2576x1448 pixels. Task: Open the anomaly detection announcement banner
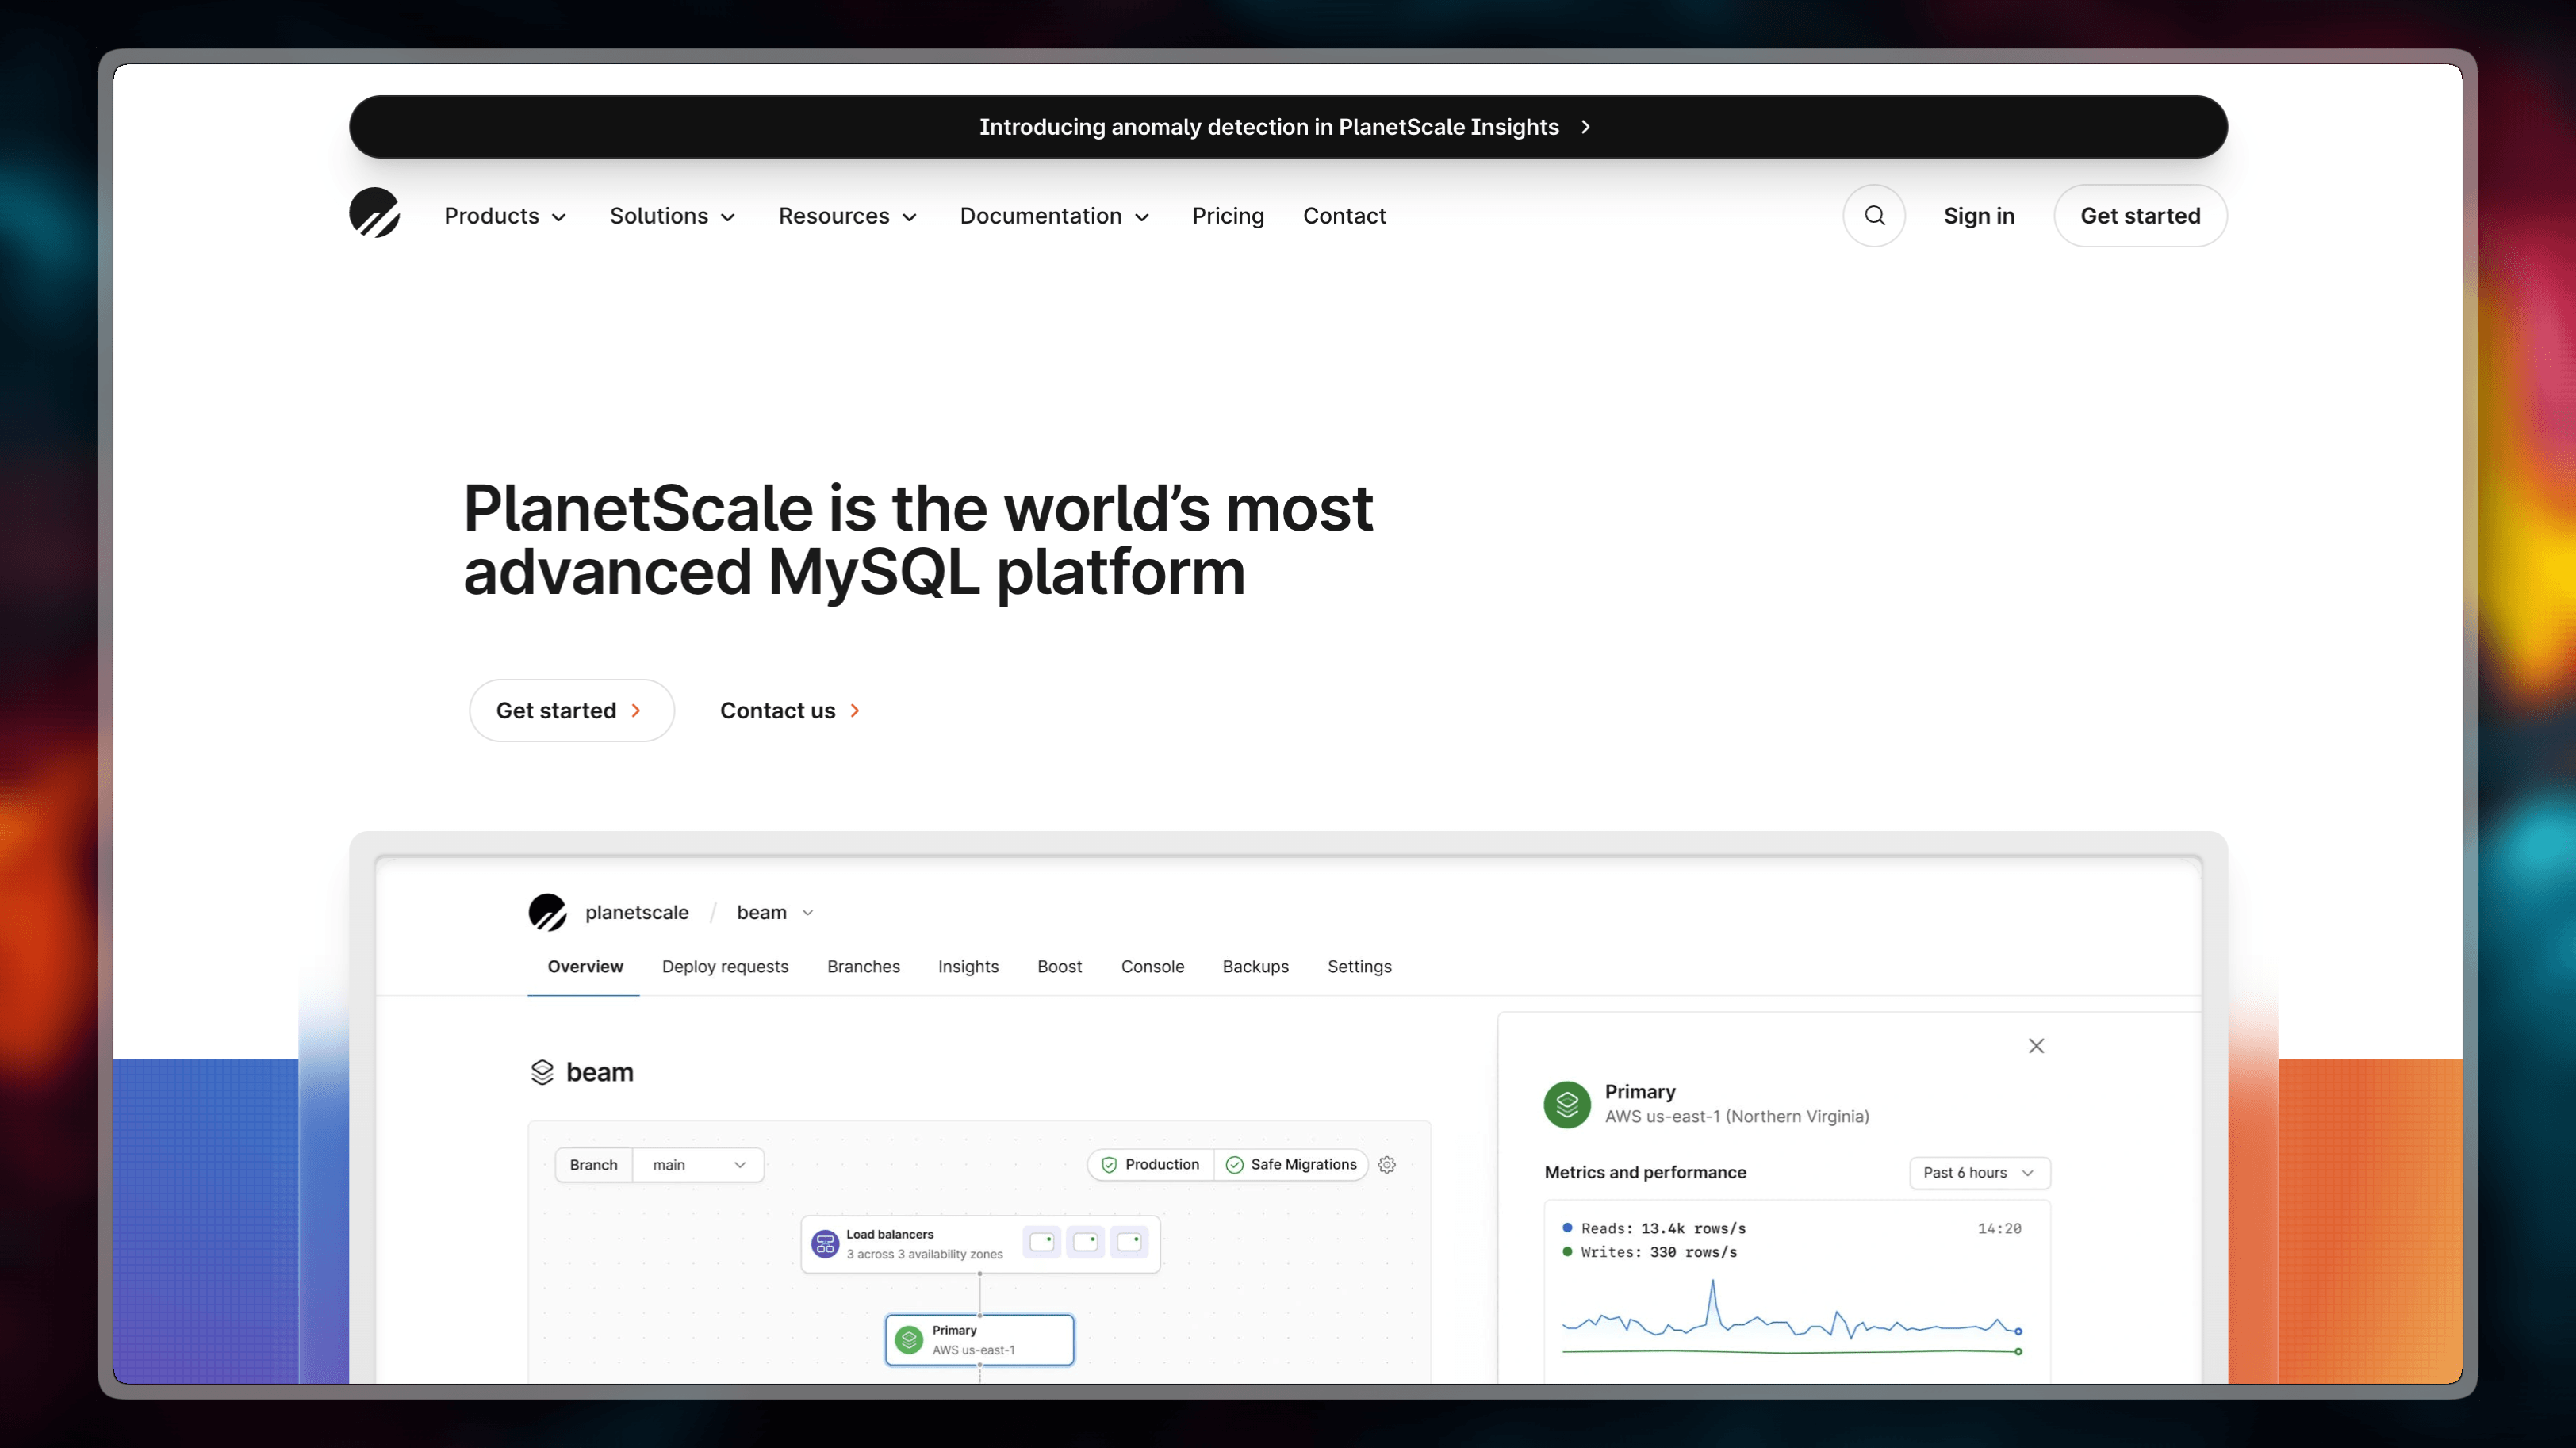tap(1288, 127)
